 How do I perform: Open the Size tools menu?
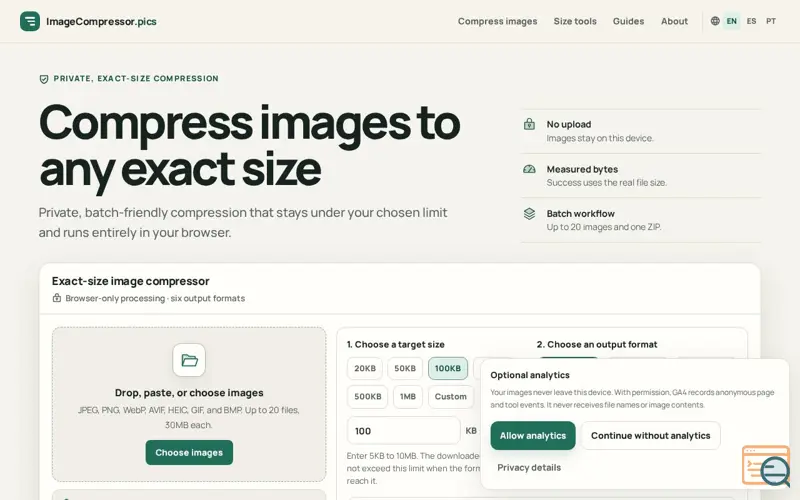(575, 21)
